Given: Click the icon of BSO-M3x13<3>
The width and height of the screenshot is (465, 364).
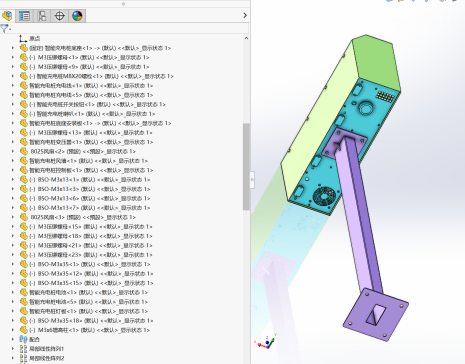Looking at the screenshot, I should click(23, 189).
